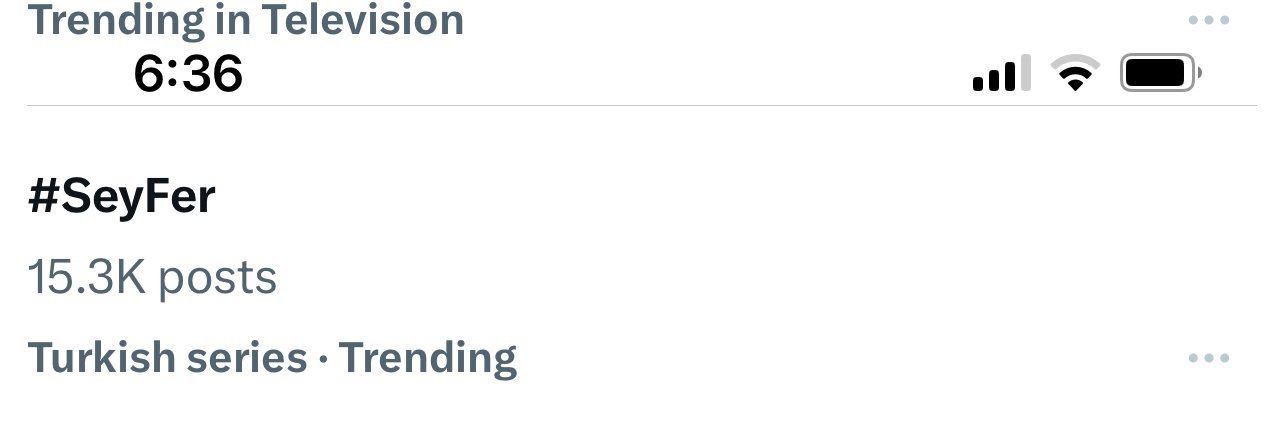Click the 15.3K post count number
This screenshot has height=442, width=1284.
[x=88, y=277]
